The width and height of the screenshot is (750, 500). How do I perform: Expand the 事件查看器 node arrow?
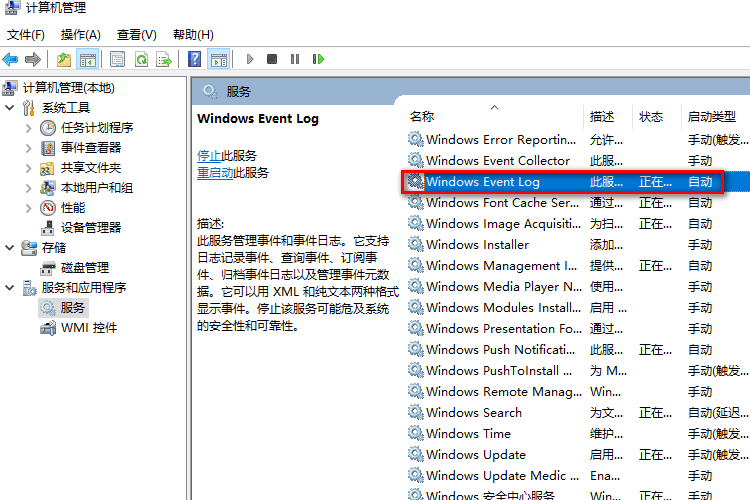coord(29,148)
